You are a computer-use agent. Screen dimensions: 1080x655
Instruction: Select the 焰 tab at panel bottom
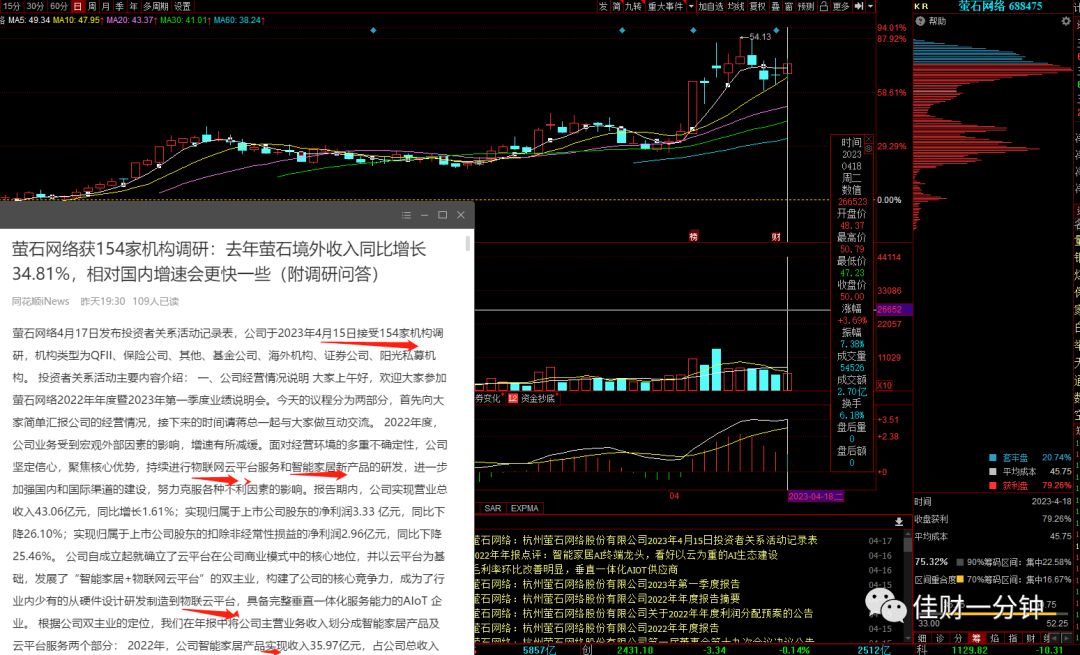pyautogui.click(x=995, y=638)
